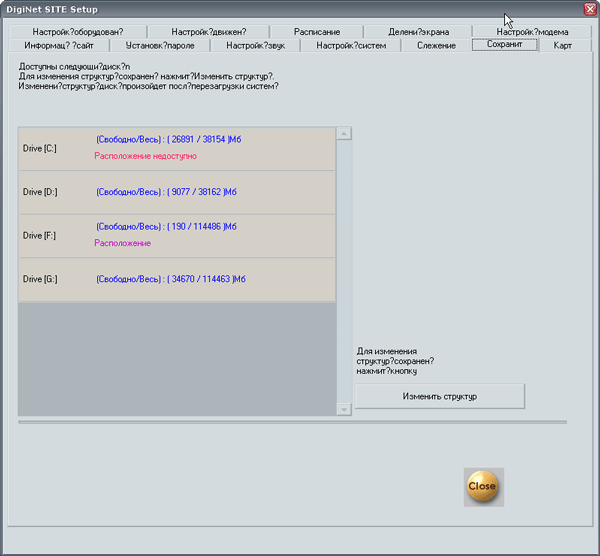Image resolution: width=600 pixels, height=556 pixels.
Task: Select the Сохранит tab
Action: click(504, 44)
